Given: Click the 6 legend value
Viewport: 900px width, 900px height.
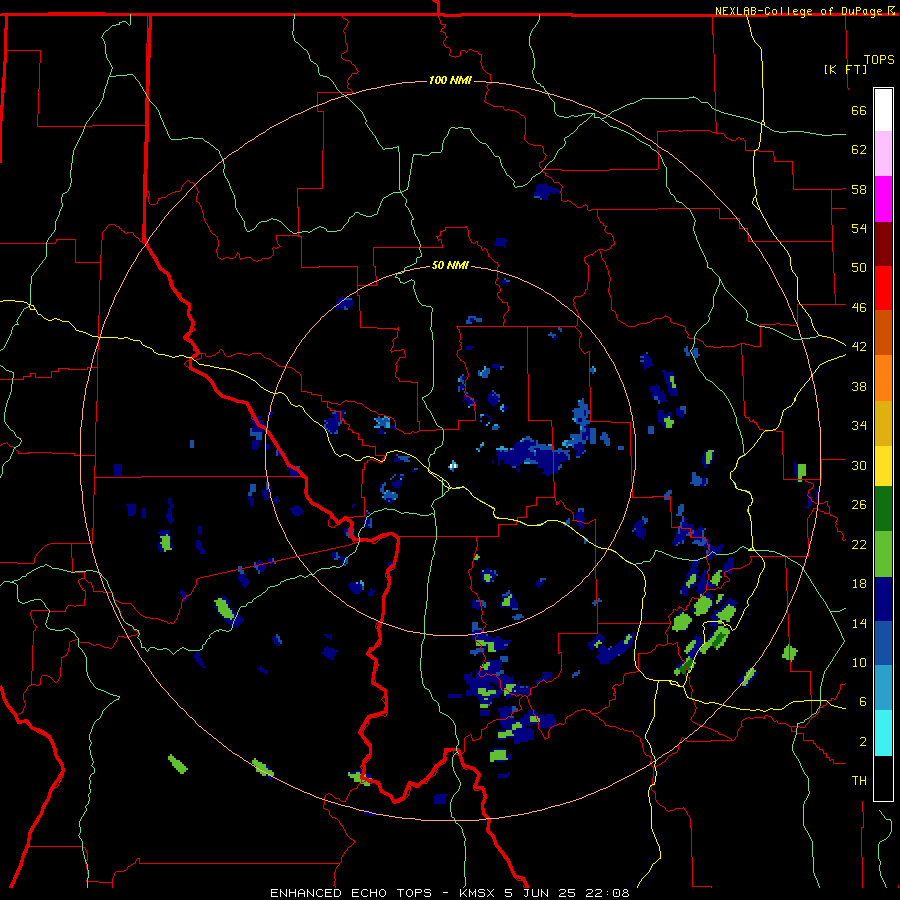Looking at the screenshot, I should tap(863, 702).
